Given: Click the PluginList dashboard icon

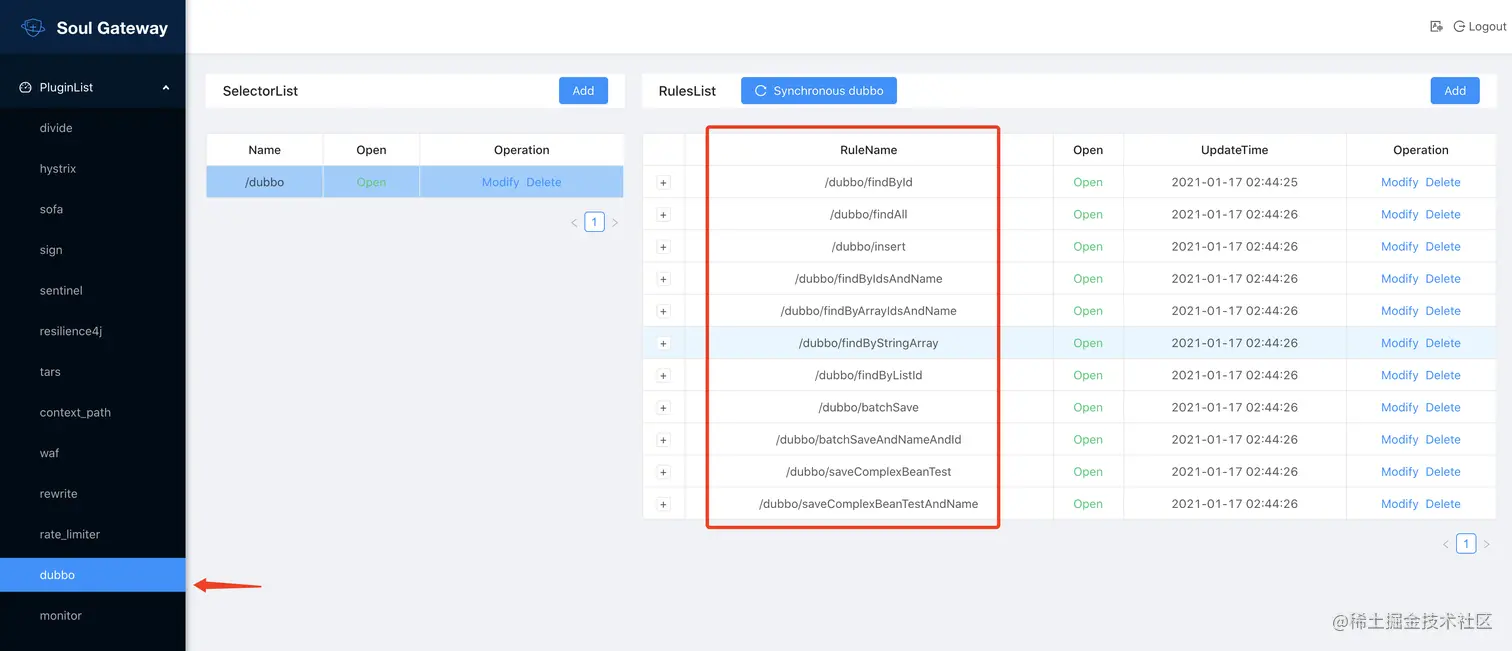Looking at the screenshot, I should [26, 88].
